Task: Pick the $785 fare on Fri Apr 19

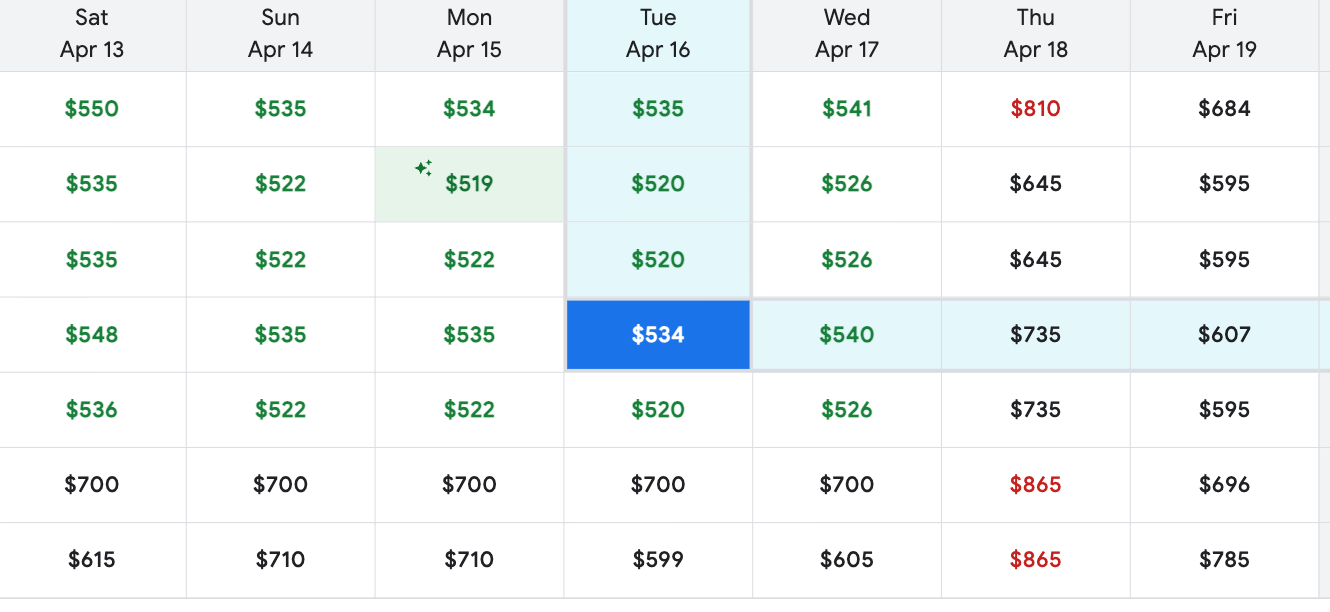Action: coord(1224,560)
